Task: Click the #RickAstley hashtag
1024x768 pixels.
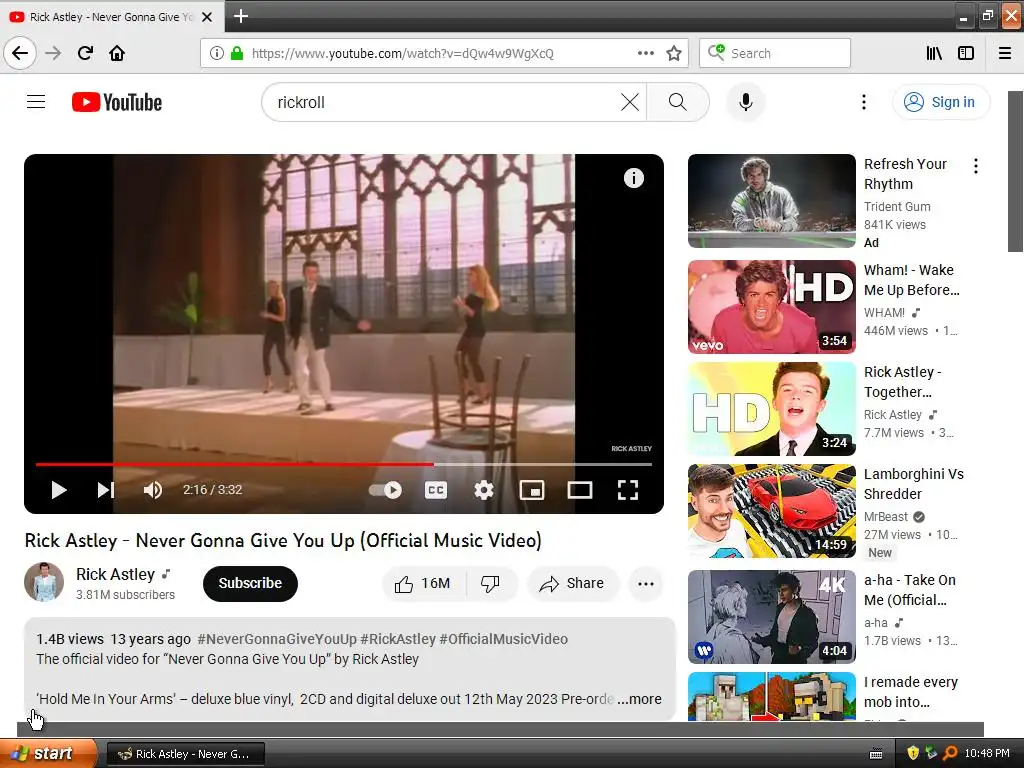Action: [x=398, y=639]
